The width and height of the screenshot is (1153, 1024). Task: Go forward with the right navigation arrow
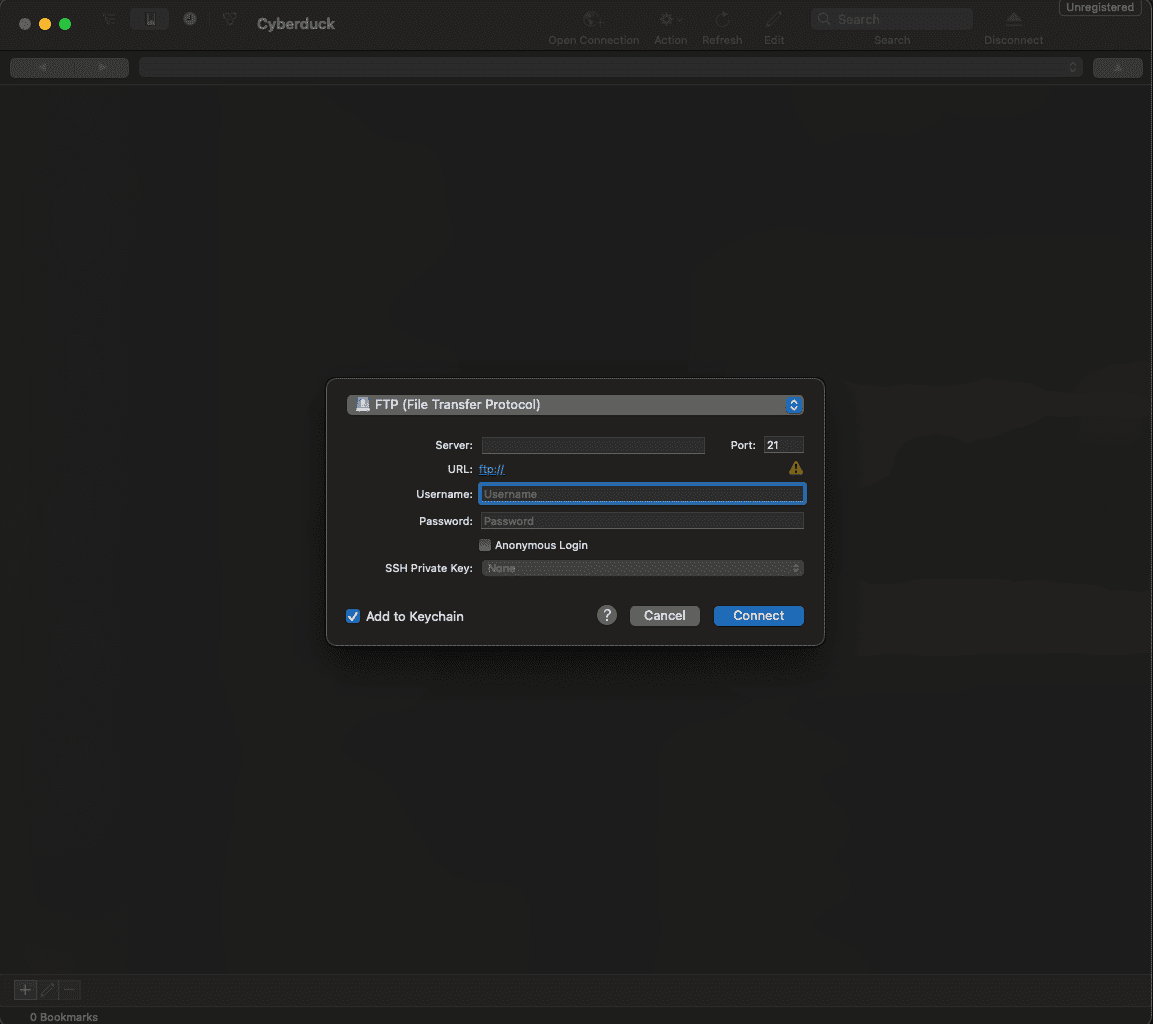tap(100, 68)
